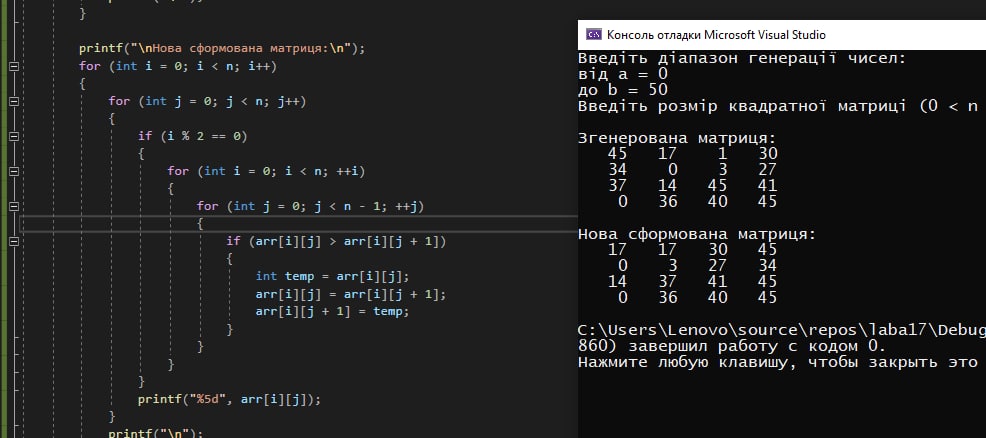Click console matrix row "34 0 3 27"

693,170
